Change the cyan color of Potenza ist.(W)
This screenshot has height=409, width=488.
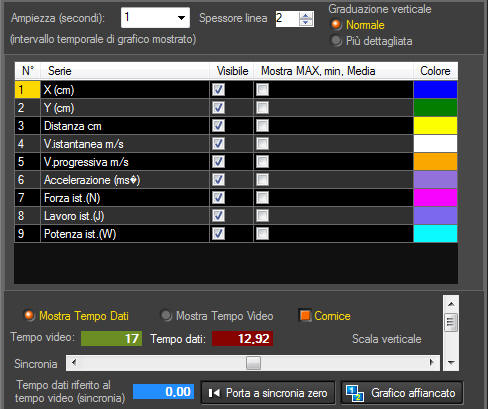tap(435, 233)
